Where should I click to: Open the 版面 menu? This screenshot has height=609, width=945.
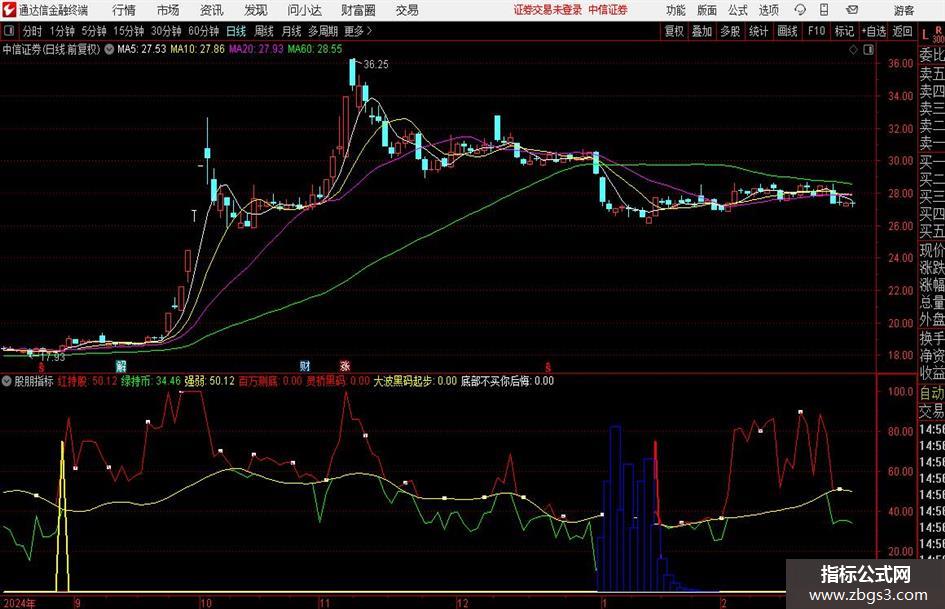point(706,10)
